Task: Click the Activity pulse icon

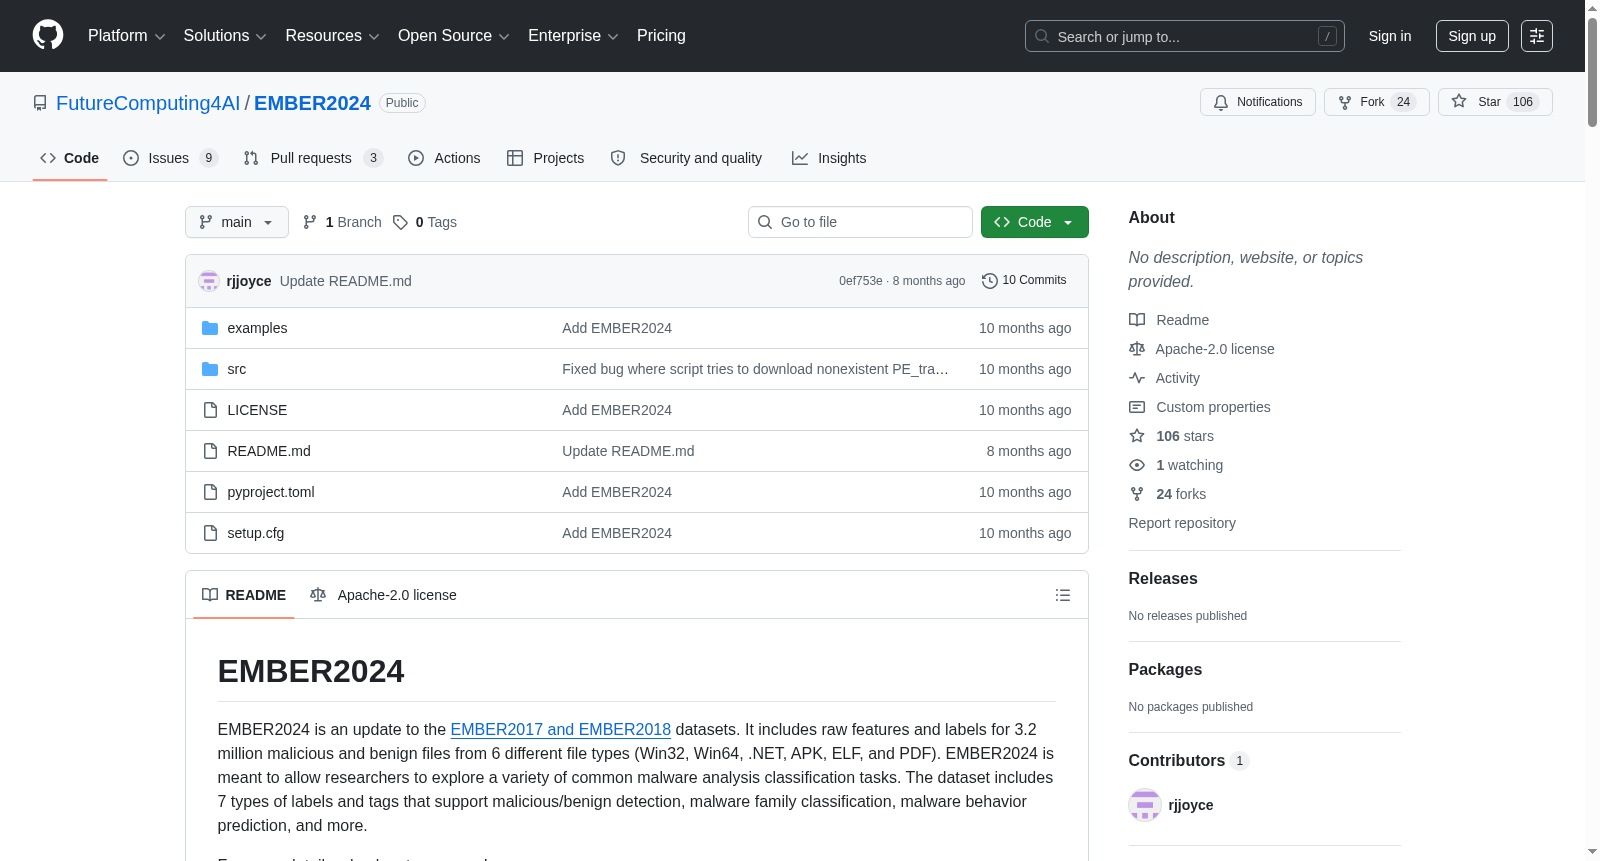Action: [1137, 378]
